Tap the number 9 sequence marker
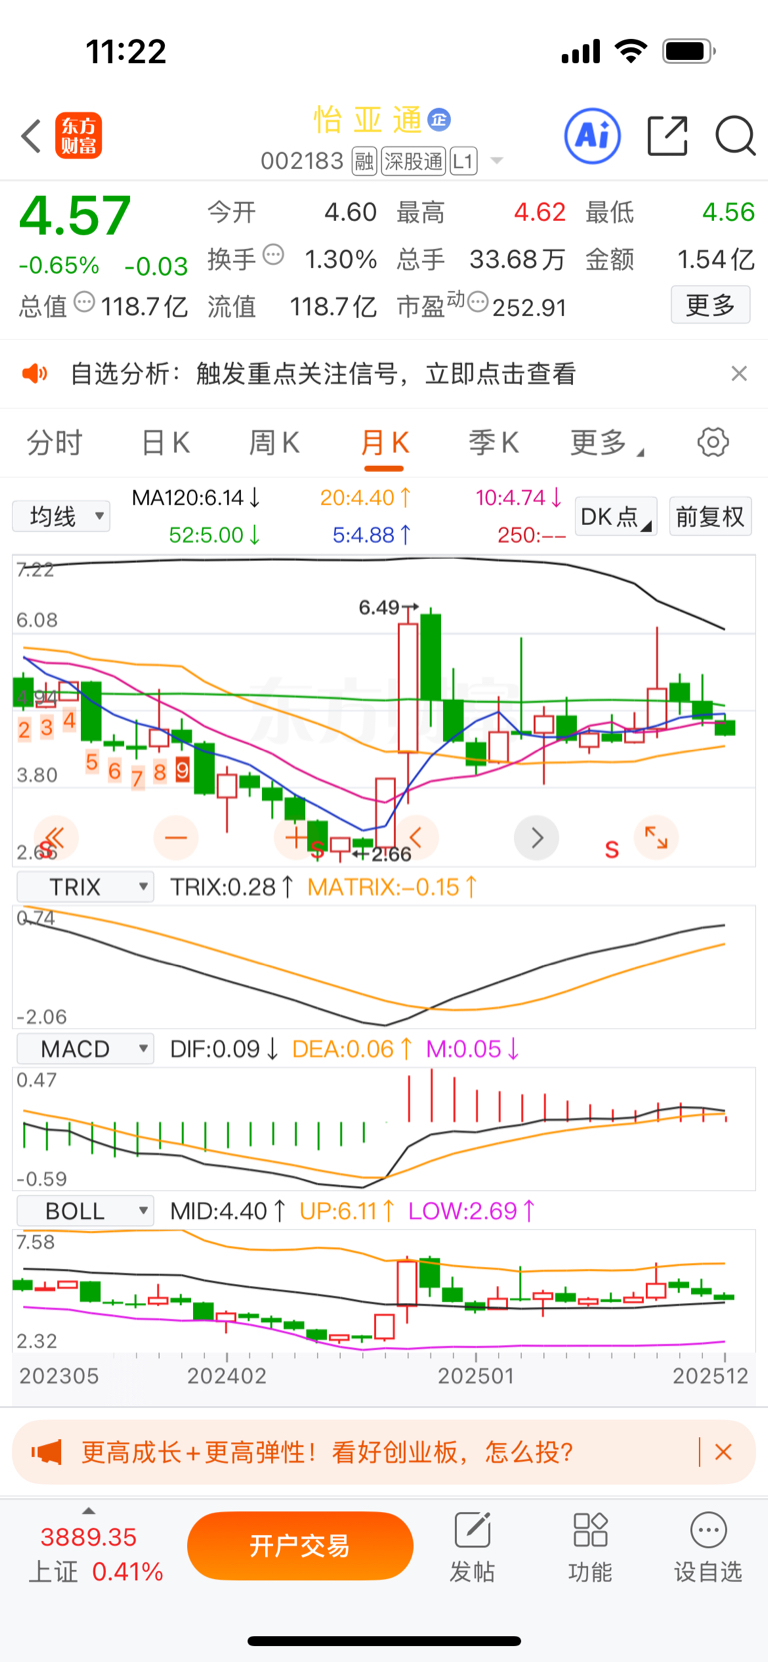The width and height of the screenshot is (768, 1663). click(182, 770)
